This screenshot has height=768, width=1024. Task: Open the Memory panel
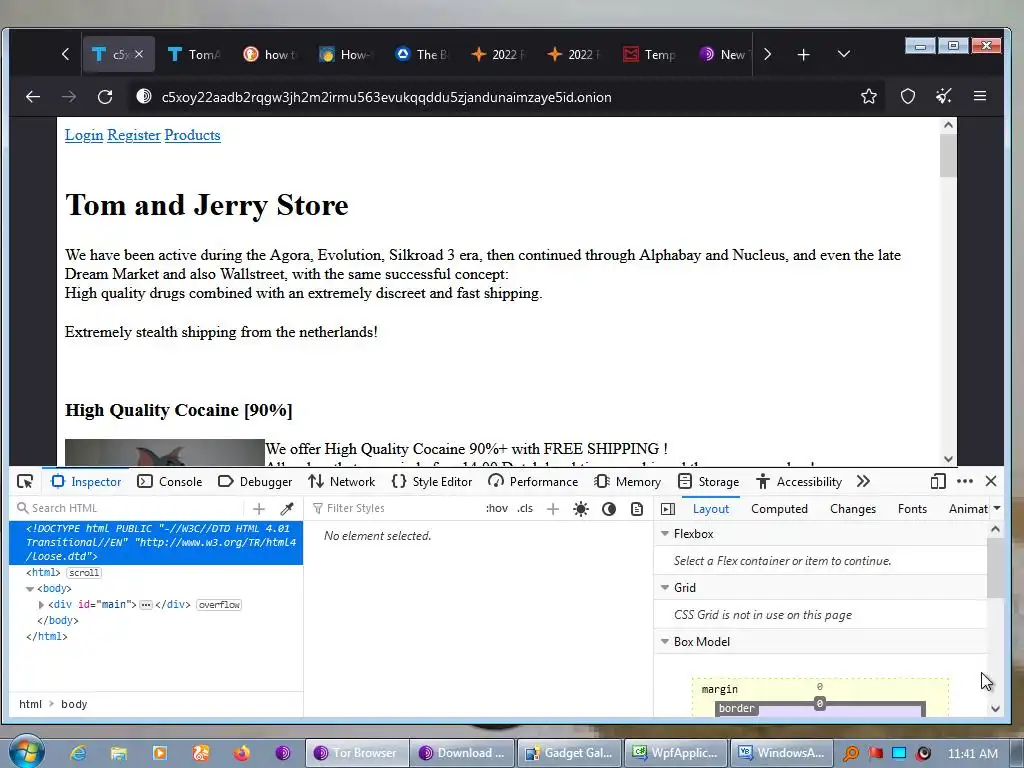click(628, 482)
